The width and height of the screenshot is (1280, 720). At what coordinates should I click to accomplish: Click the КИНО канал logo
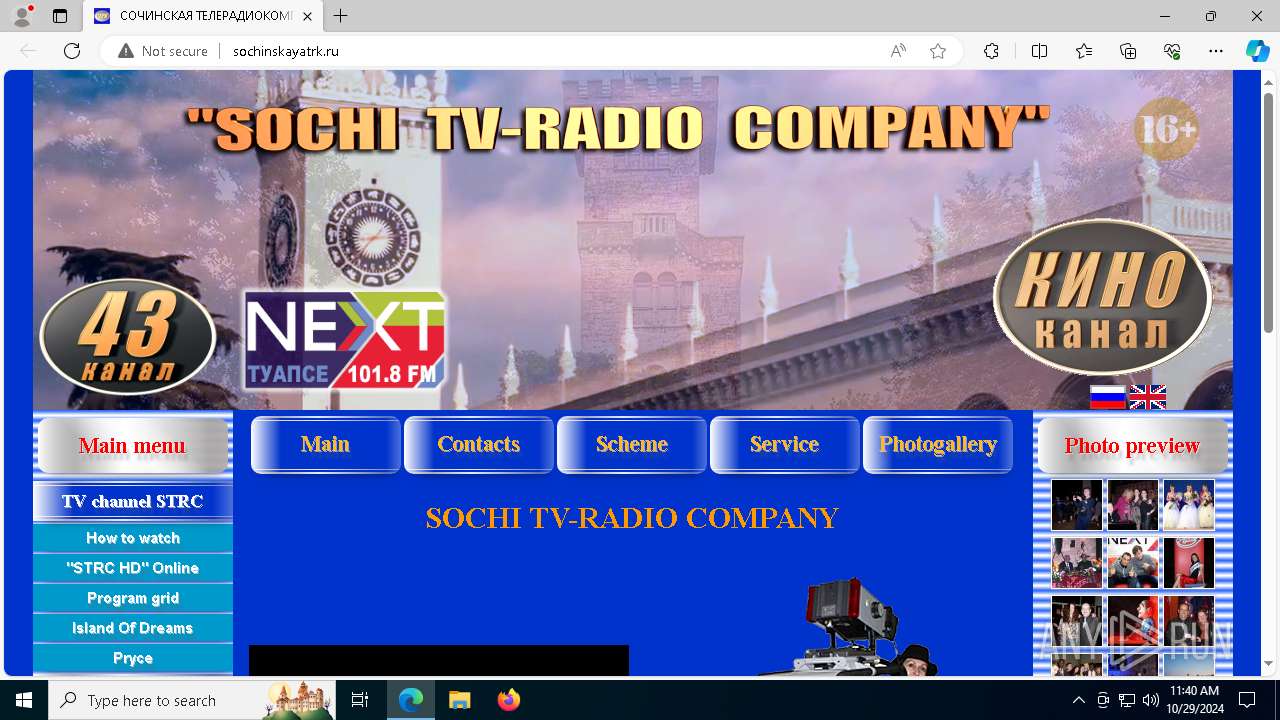(x=1102, y=296)
